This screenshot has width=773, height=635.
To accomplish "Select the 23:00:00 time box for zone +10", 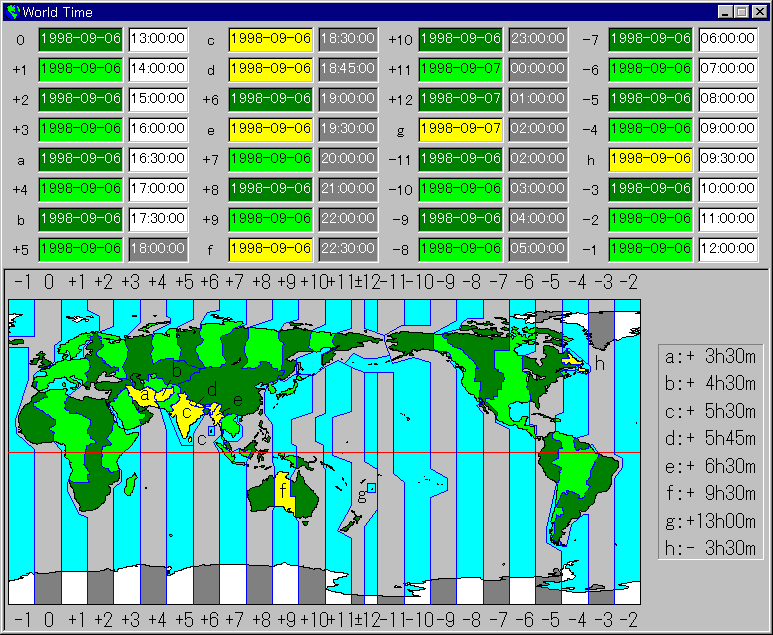I will (x=538, y=39).
